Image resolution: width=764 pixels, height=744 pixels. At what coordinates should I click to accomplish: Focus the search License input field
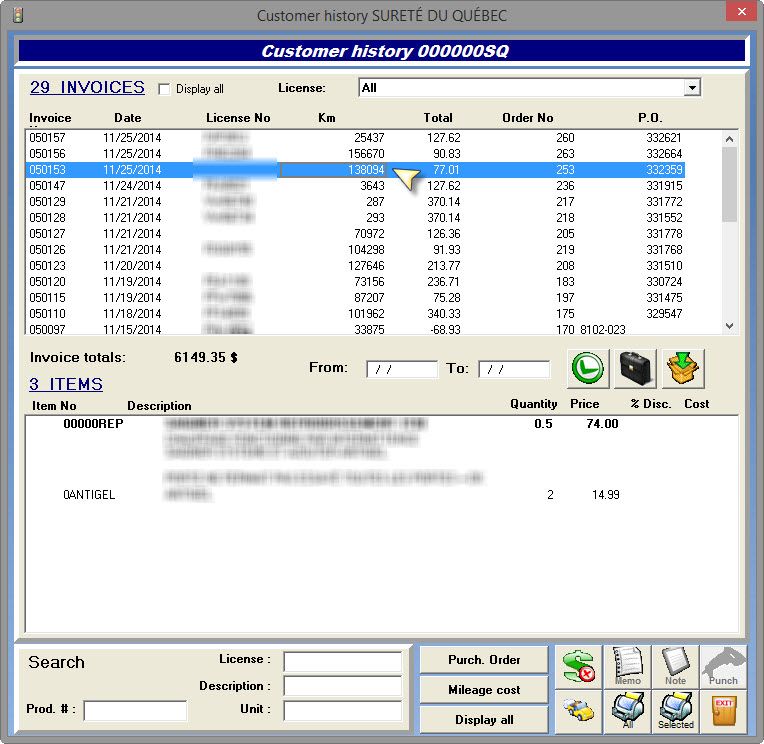pos(343,662)
